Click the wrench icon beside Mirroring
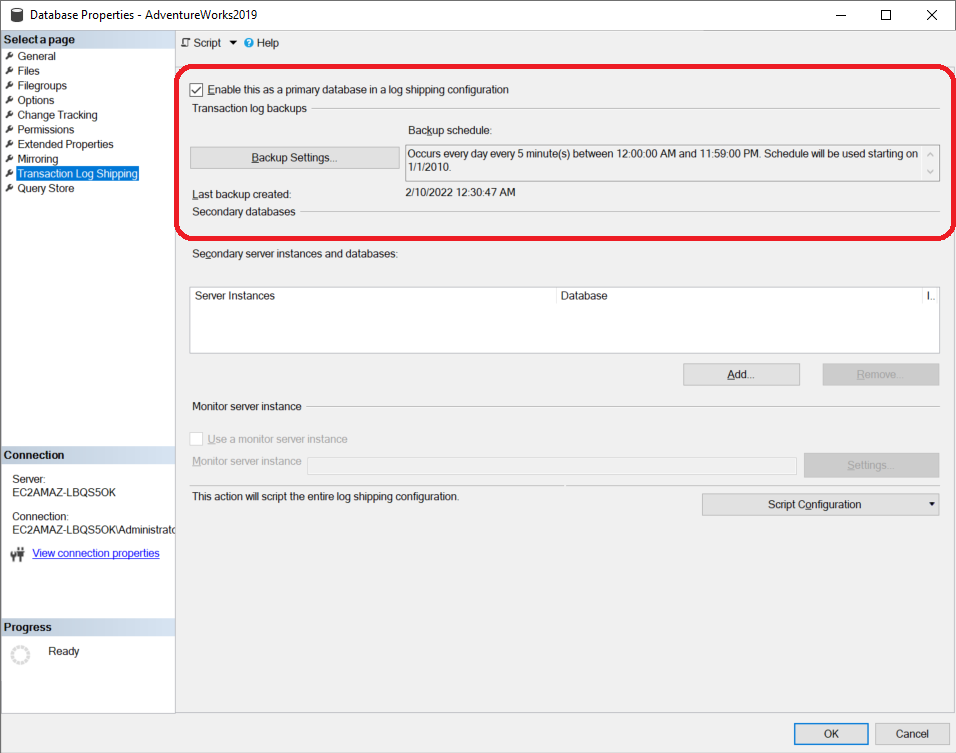Screen dimensions: 956x753 pyautogui.click(x=9, y=158)
